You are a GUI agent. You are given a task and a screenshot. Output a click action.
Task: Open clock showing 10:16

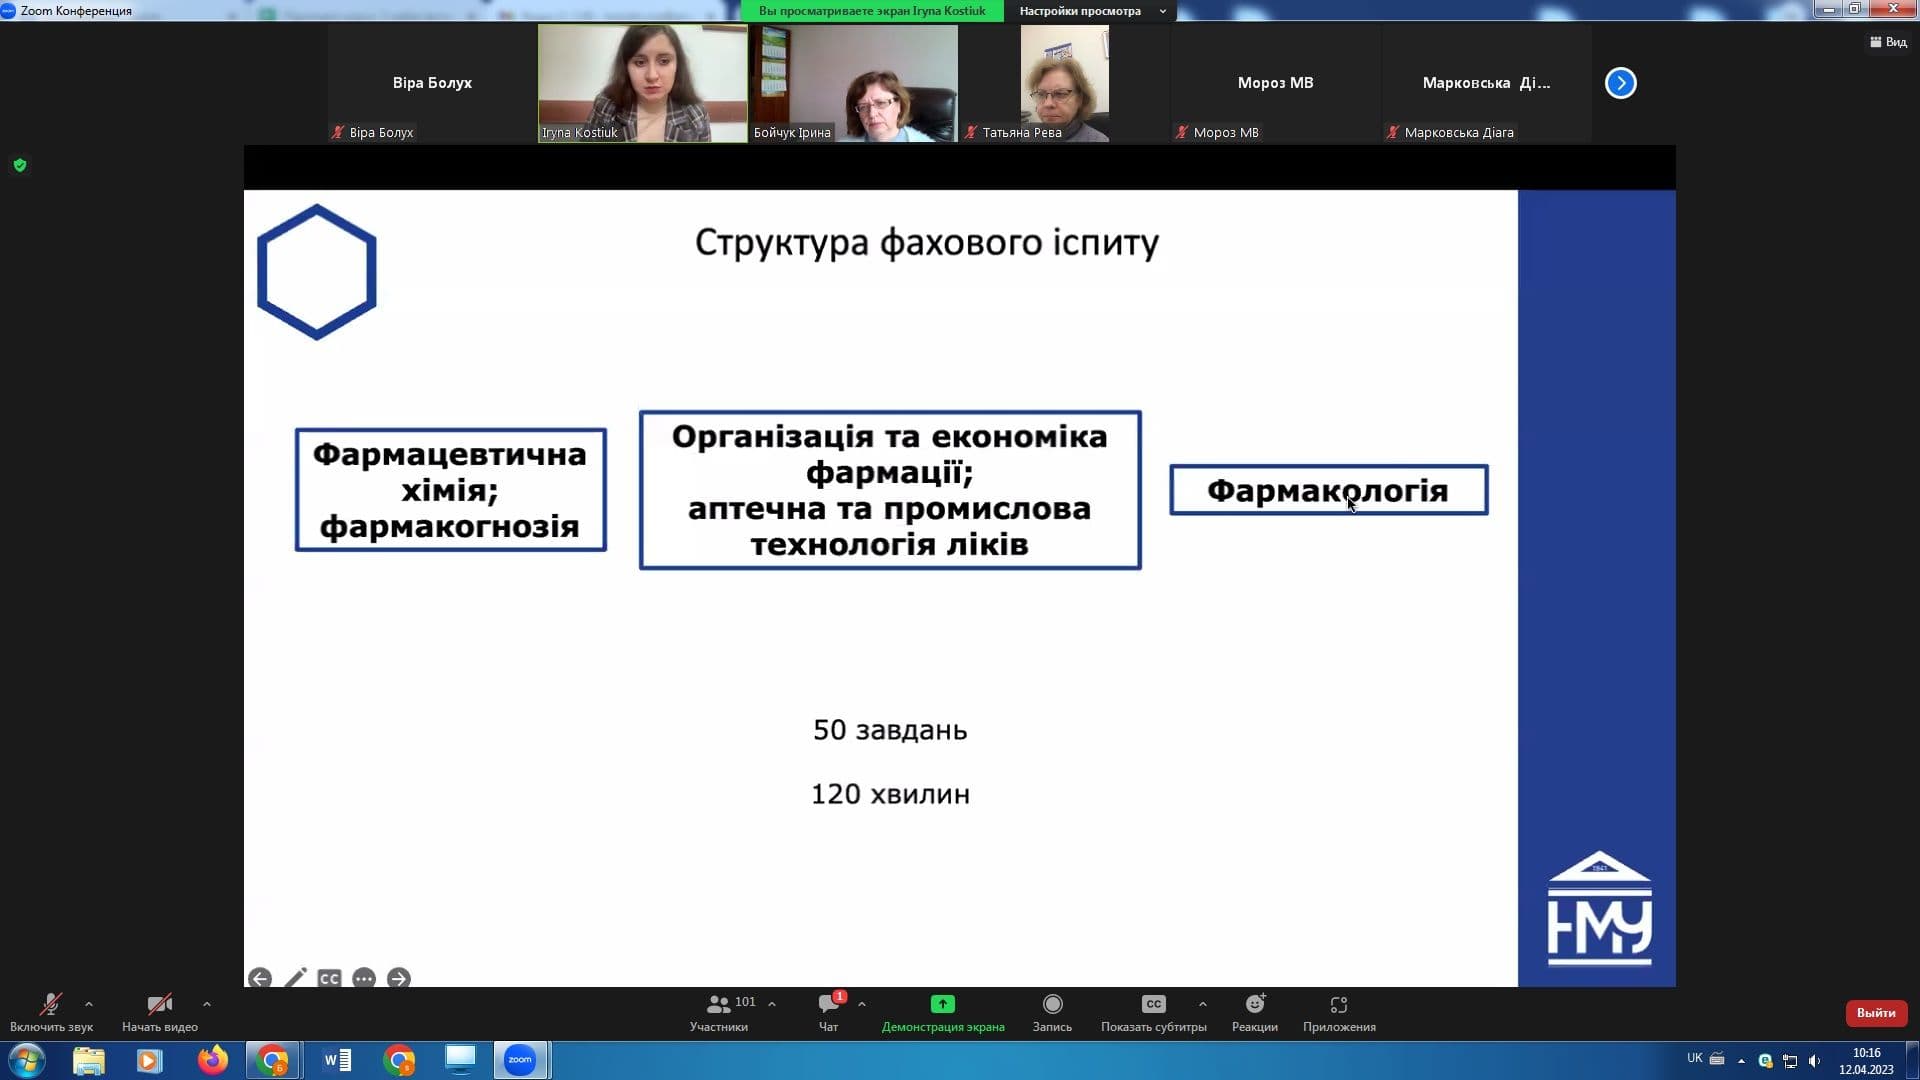click(1866, 1061)
